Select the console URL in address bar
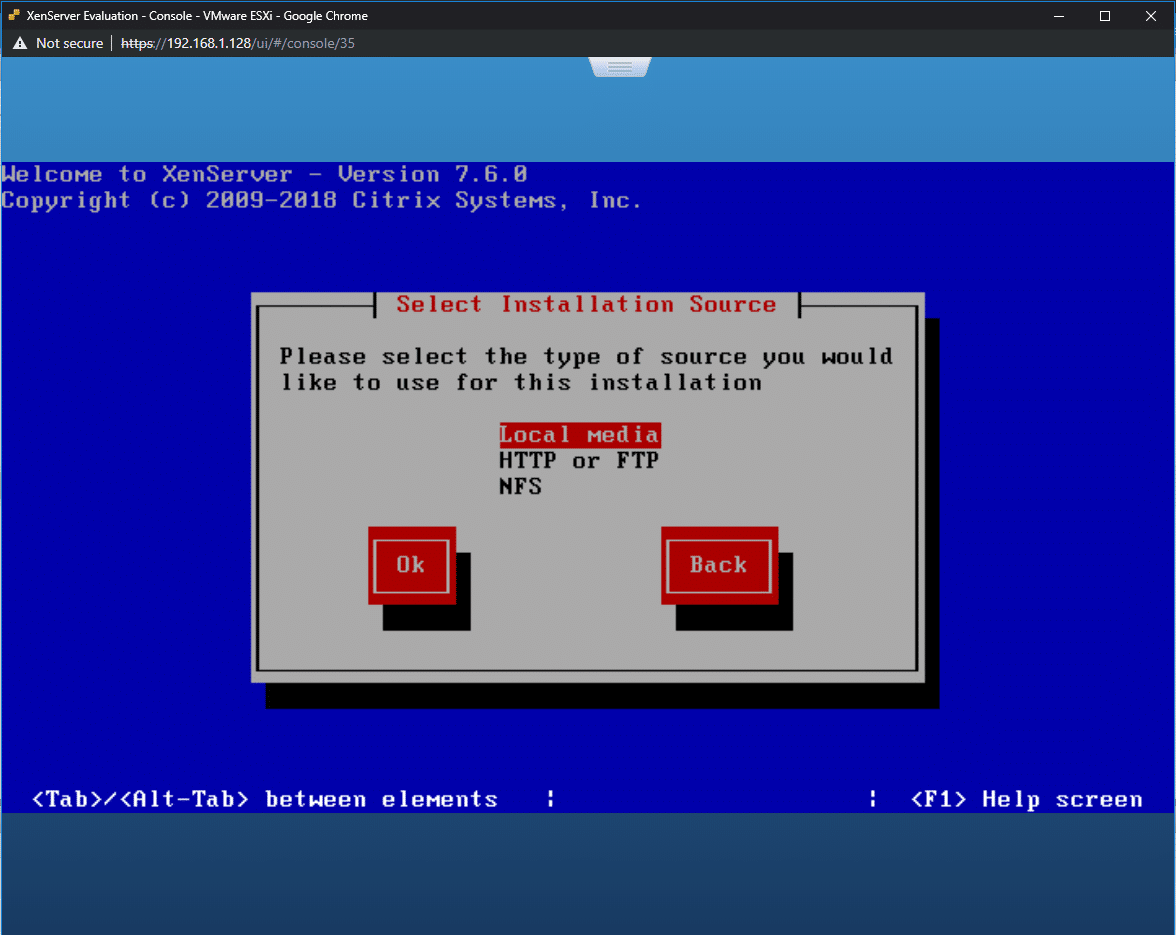 pos(238,43)
